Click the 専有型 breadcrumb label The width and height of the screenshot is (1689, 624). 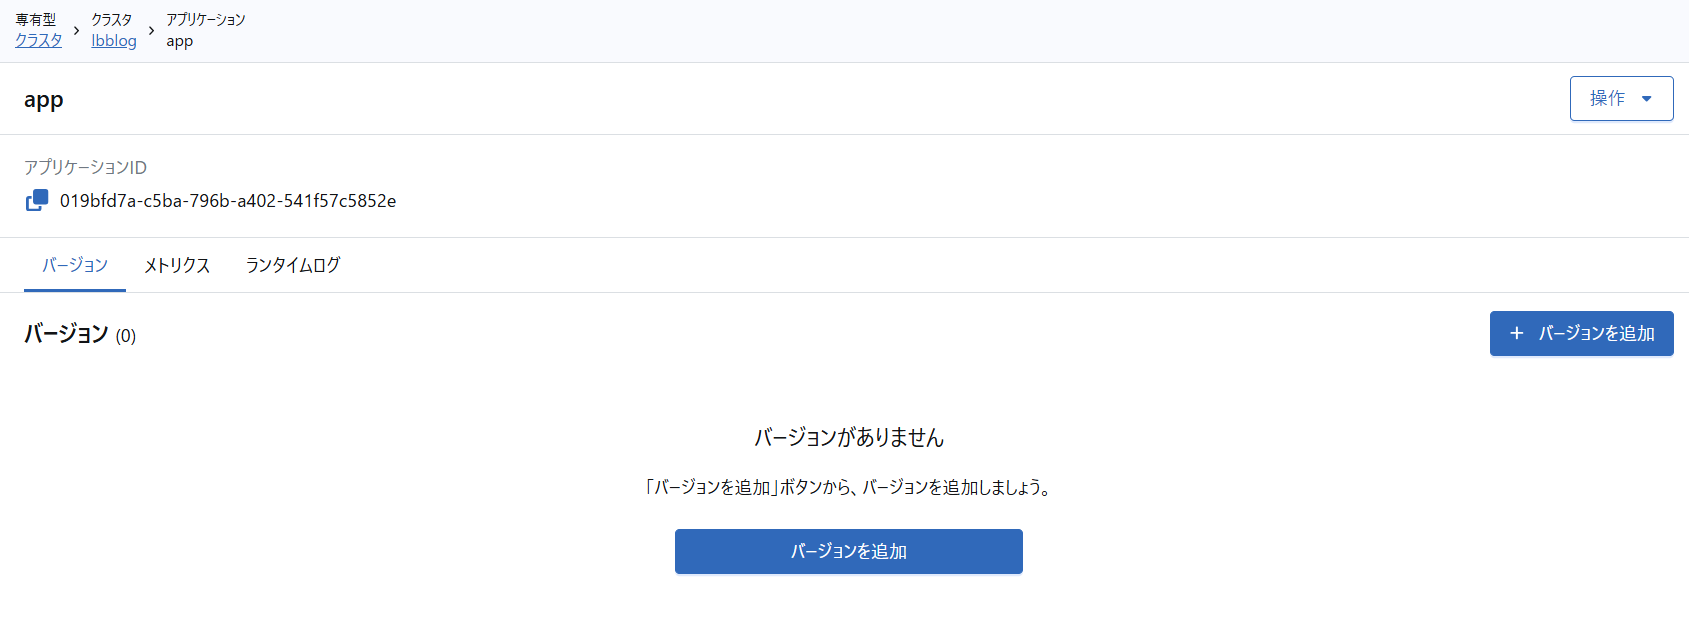point(36,20)
